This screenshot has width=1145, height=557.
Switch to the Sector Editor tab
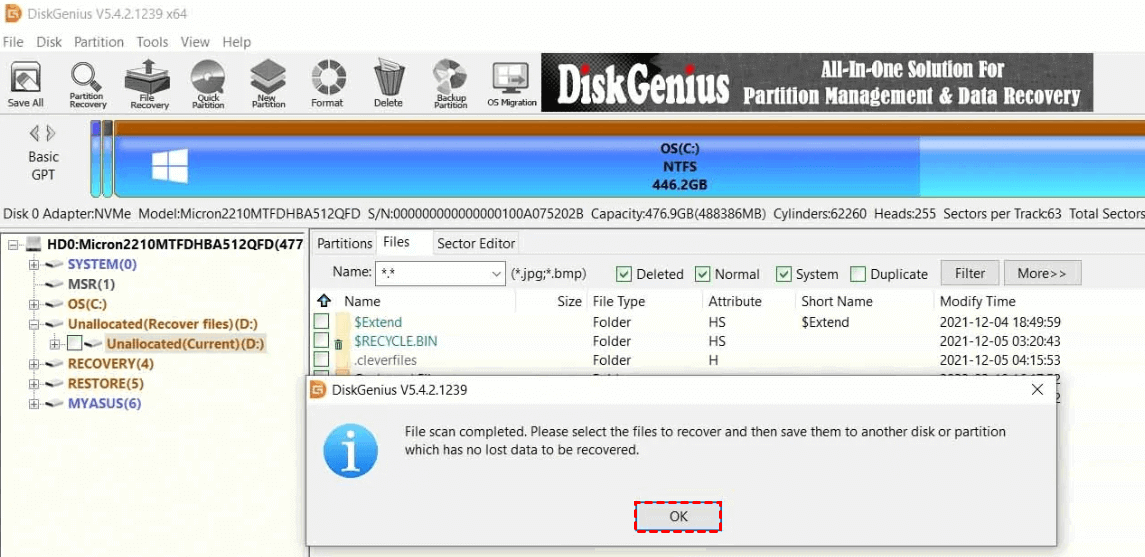coord(476,243)
